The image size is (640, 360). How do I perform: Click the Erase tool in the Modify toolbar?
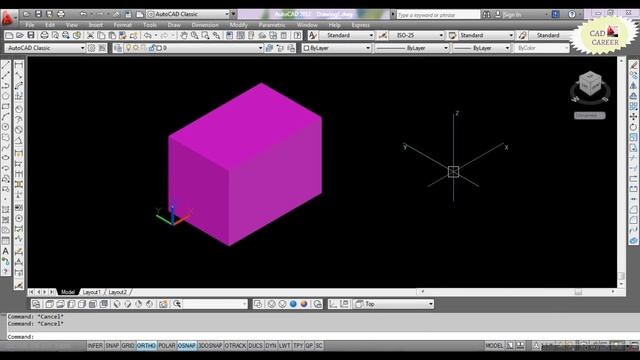click(x=633, y=65)
